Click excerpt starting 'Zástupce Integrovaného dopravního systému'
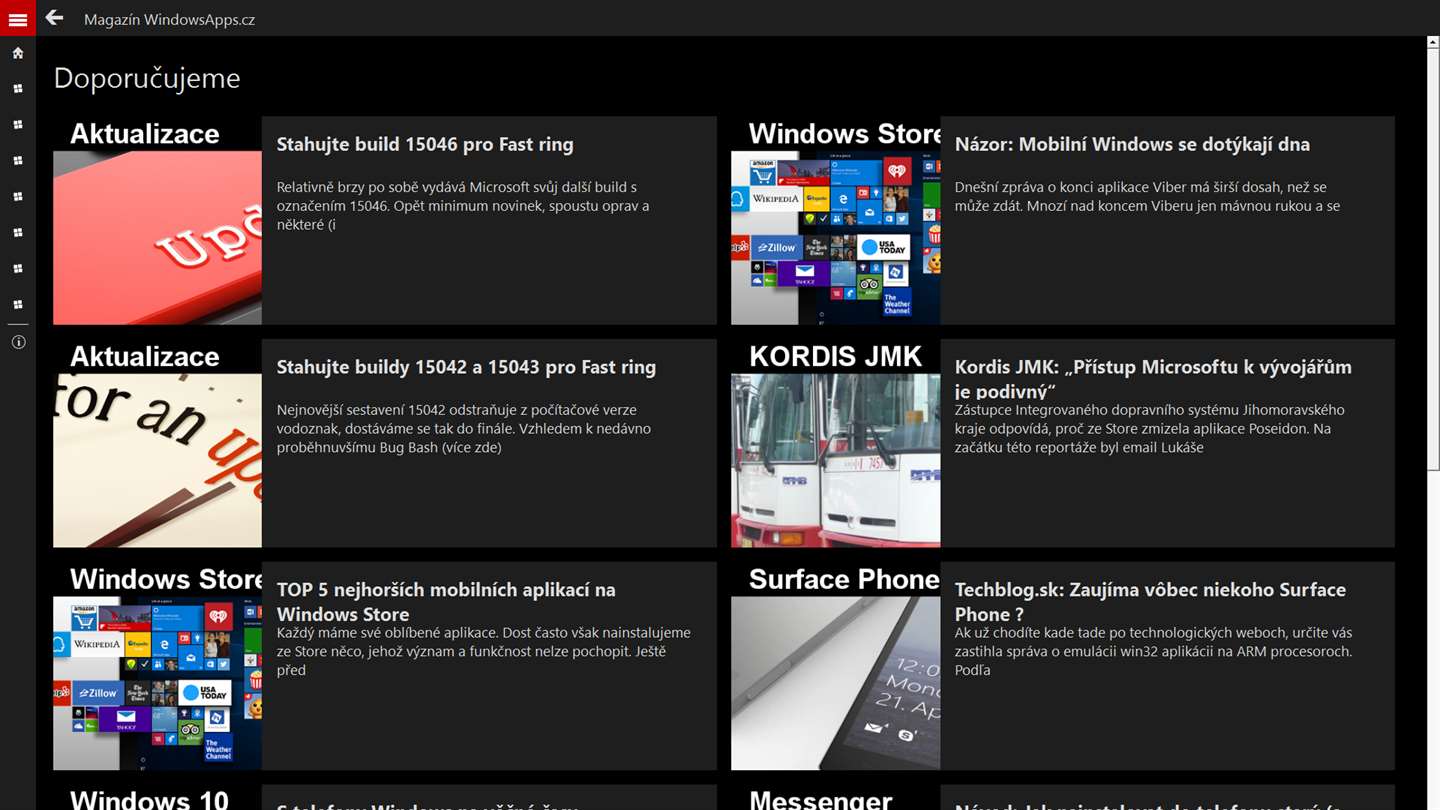1440x810 pixels. click(1150, 428)
